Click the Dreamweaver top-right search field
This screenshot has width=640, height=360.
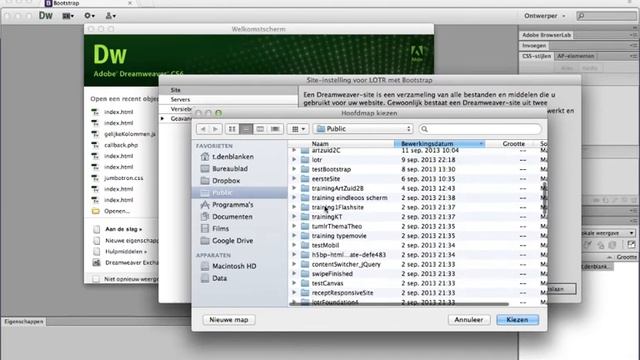tap(607, 16)
